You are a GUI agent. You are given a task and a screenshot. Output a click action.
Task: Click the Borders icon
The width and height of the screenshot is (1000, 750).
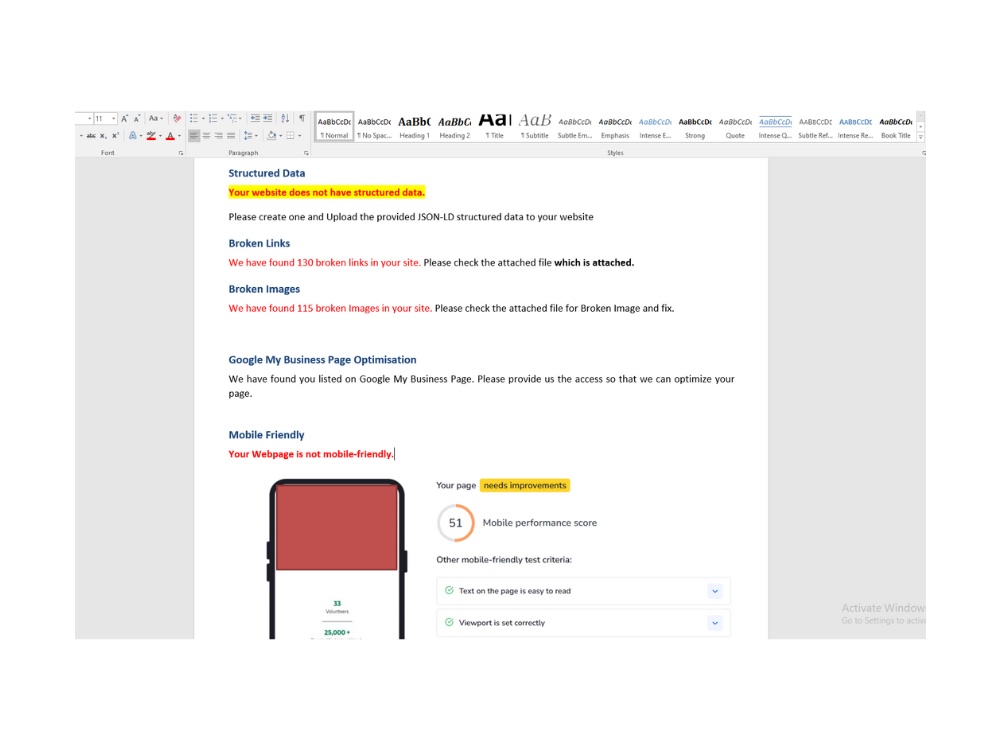(290, 136)
